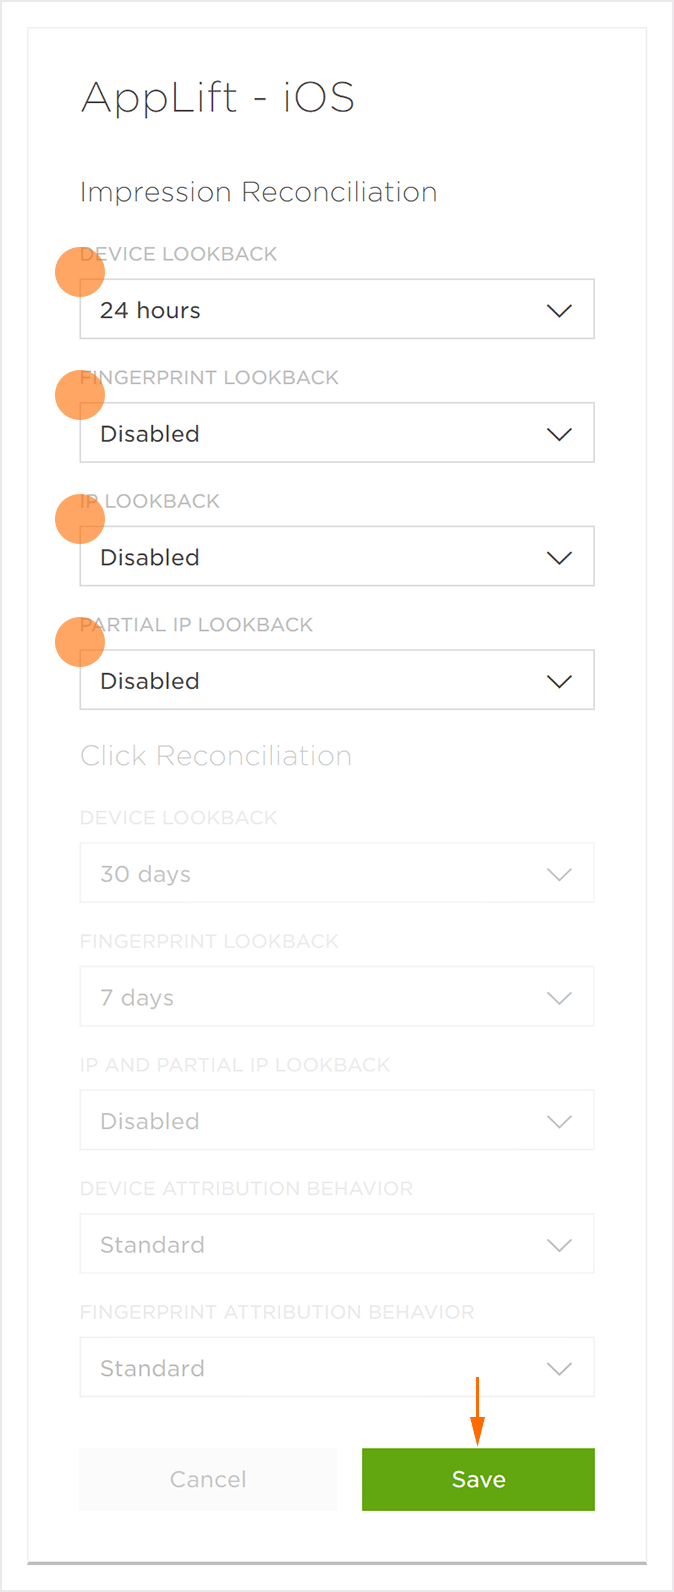Click the orange marker beside IP Lookback
674x1592 pixels.
80,519
